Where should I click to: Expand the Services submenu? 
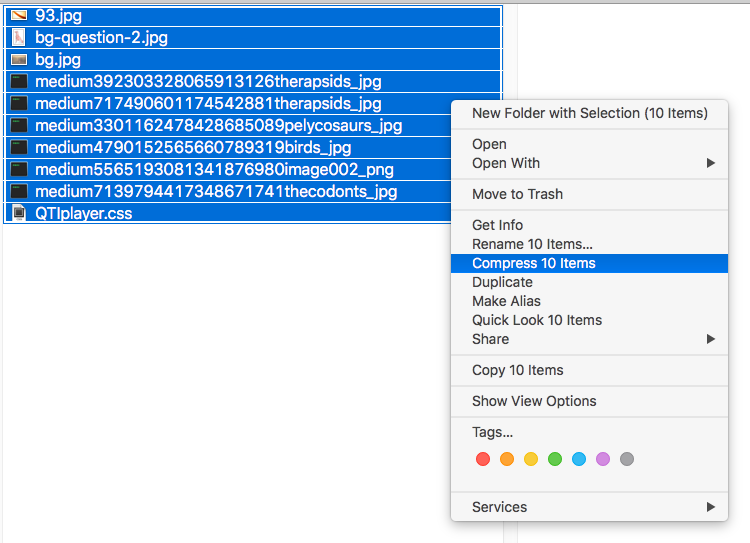pos(589,507)
